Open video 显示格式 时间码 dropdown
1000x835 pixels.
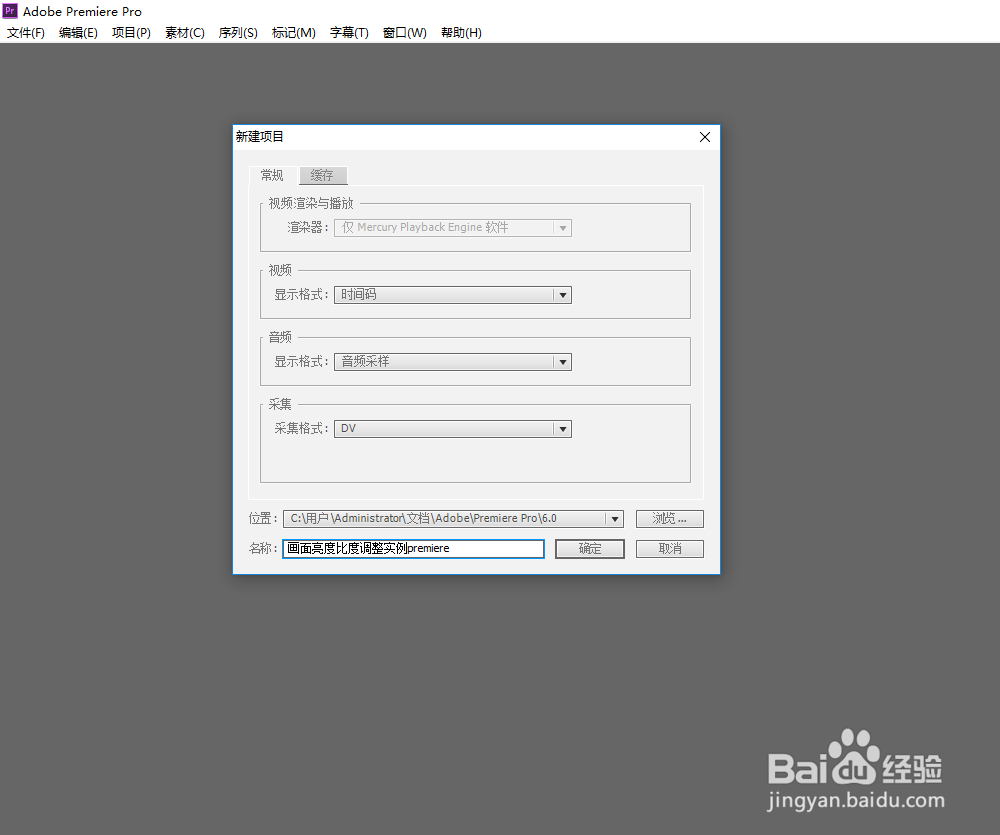point(453,295)
